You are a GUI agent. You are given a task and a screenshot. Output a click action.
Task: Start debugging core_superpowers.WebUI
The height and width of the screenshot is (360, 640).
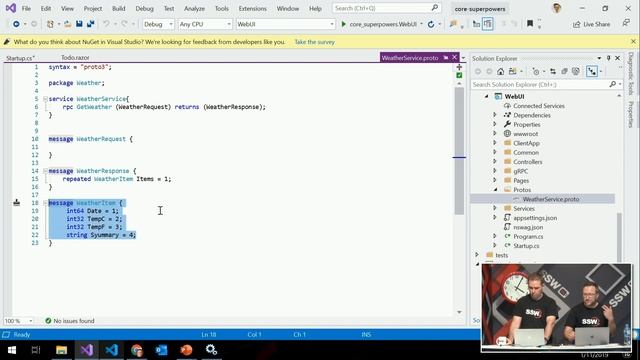pos(380,24)
